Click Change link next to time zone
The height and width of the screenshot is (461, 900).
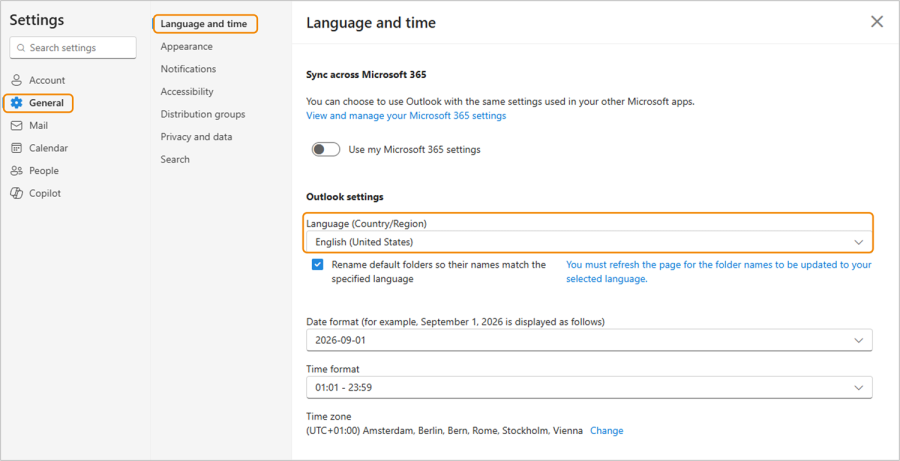607,431
